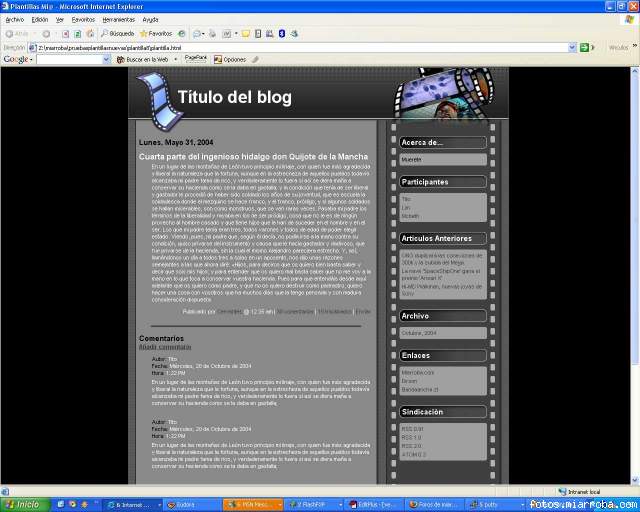This screenshot has width=640, height=512.
Task: Click the Añadir comentario link
Action: (165, 347)
